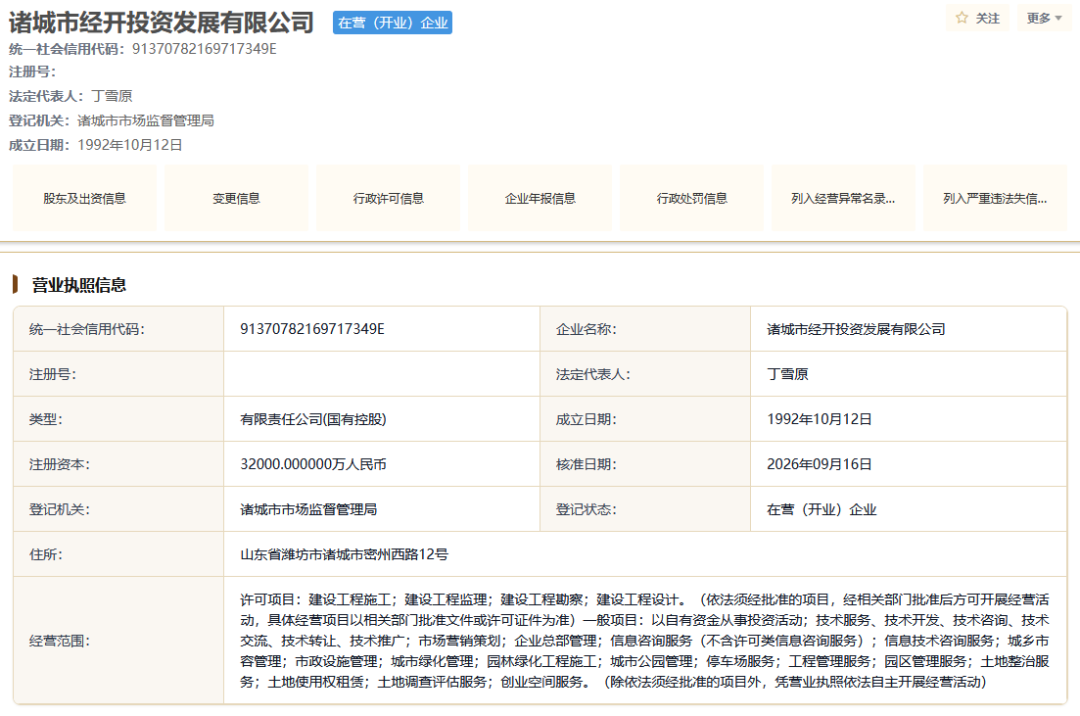
Task: Click header registration authority 诸城市市场监督管理局
Action: 145,121
